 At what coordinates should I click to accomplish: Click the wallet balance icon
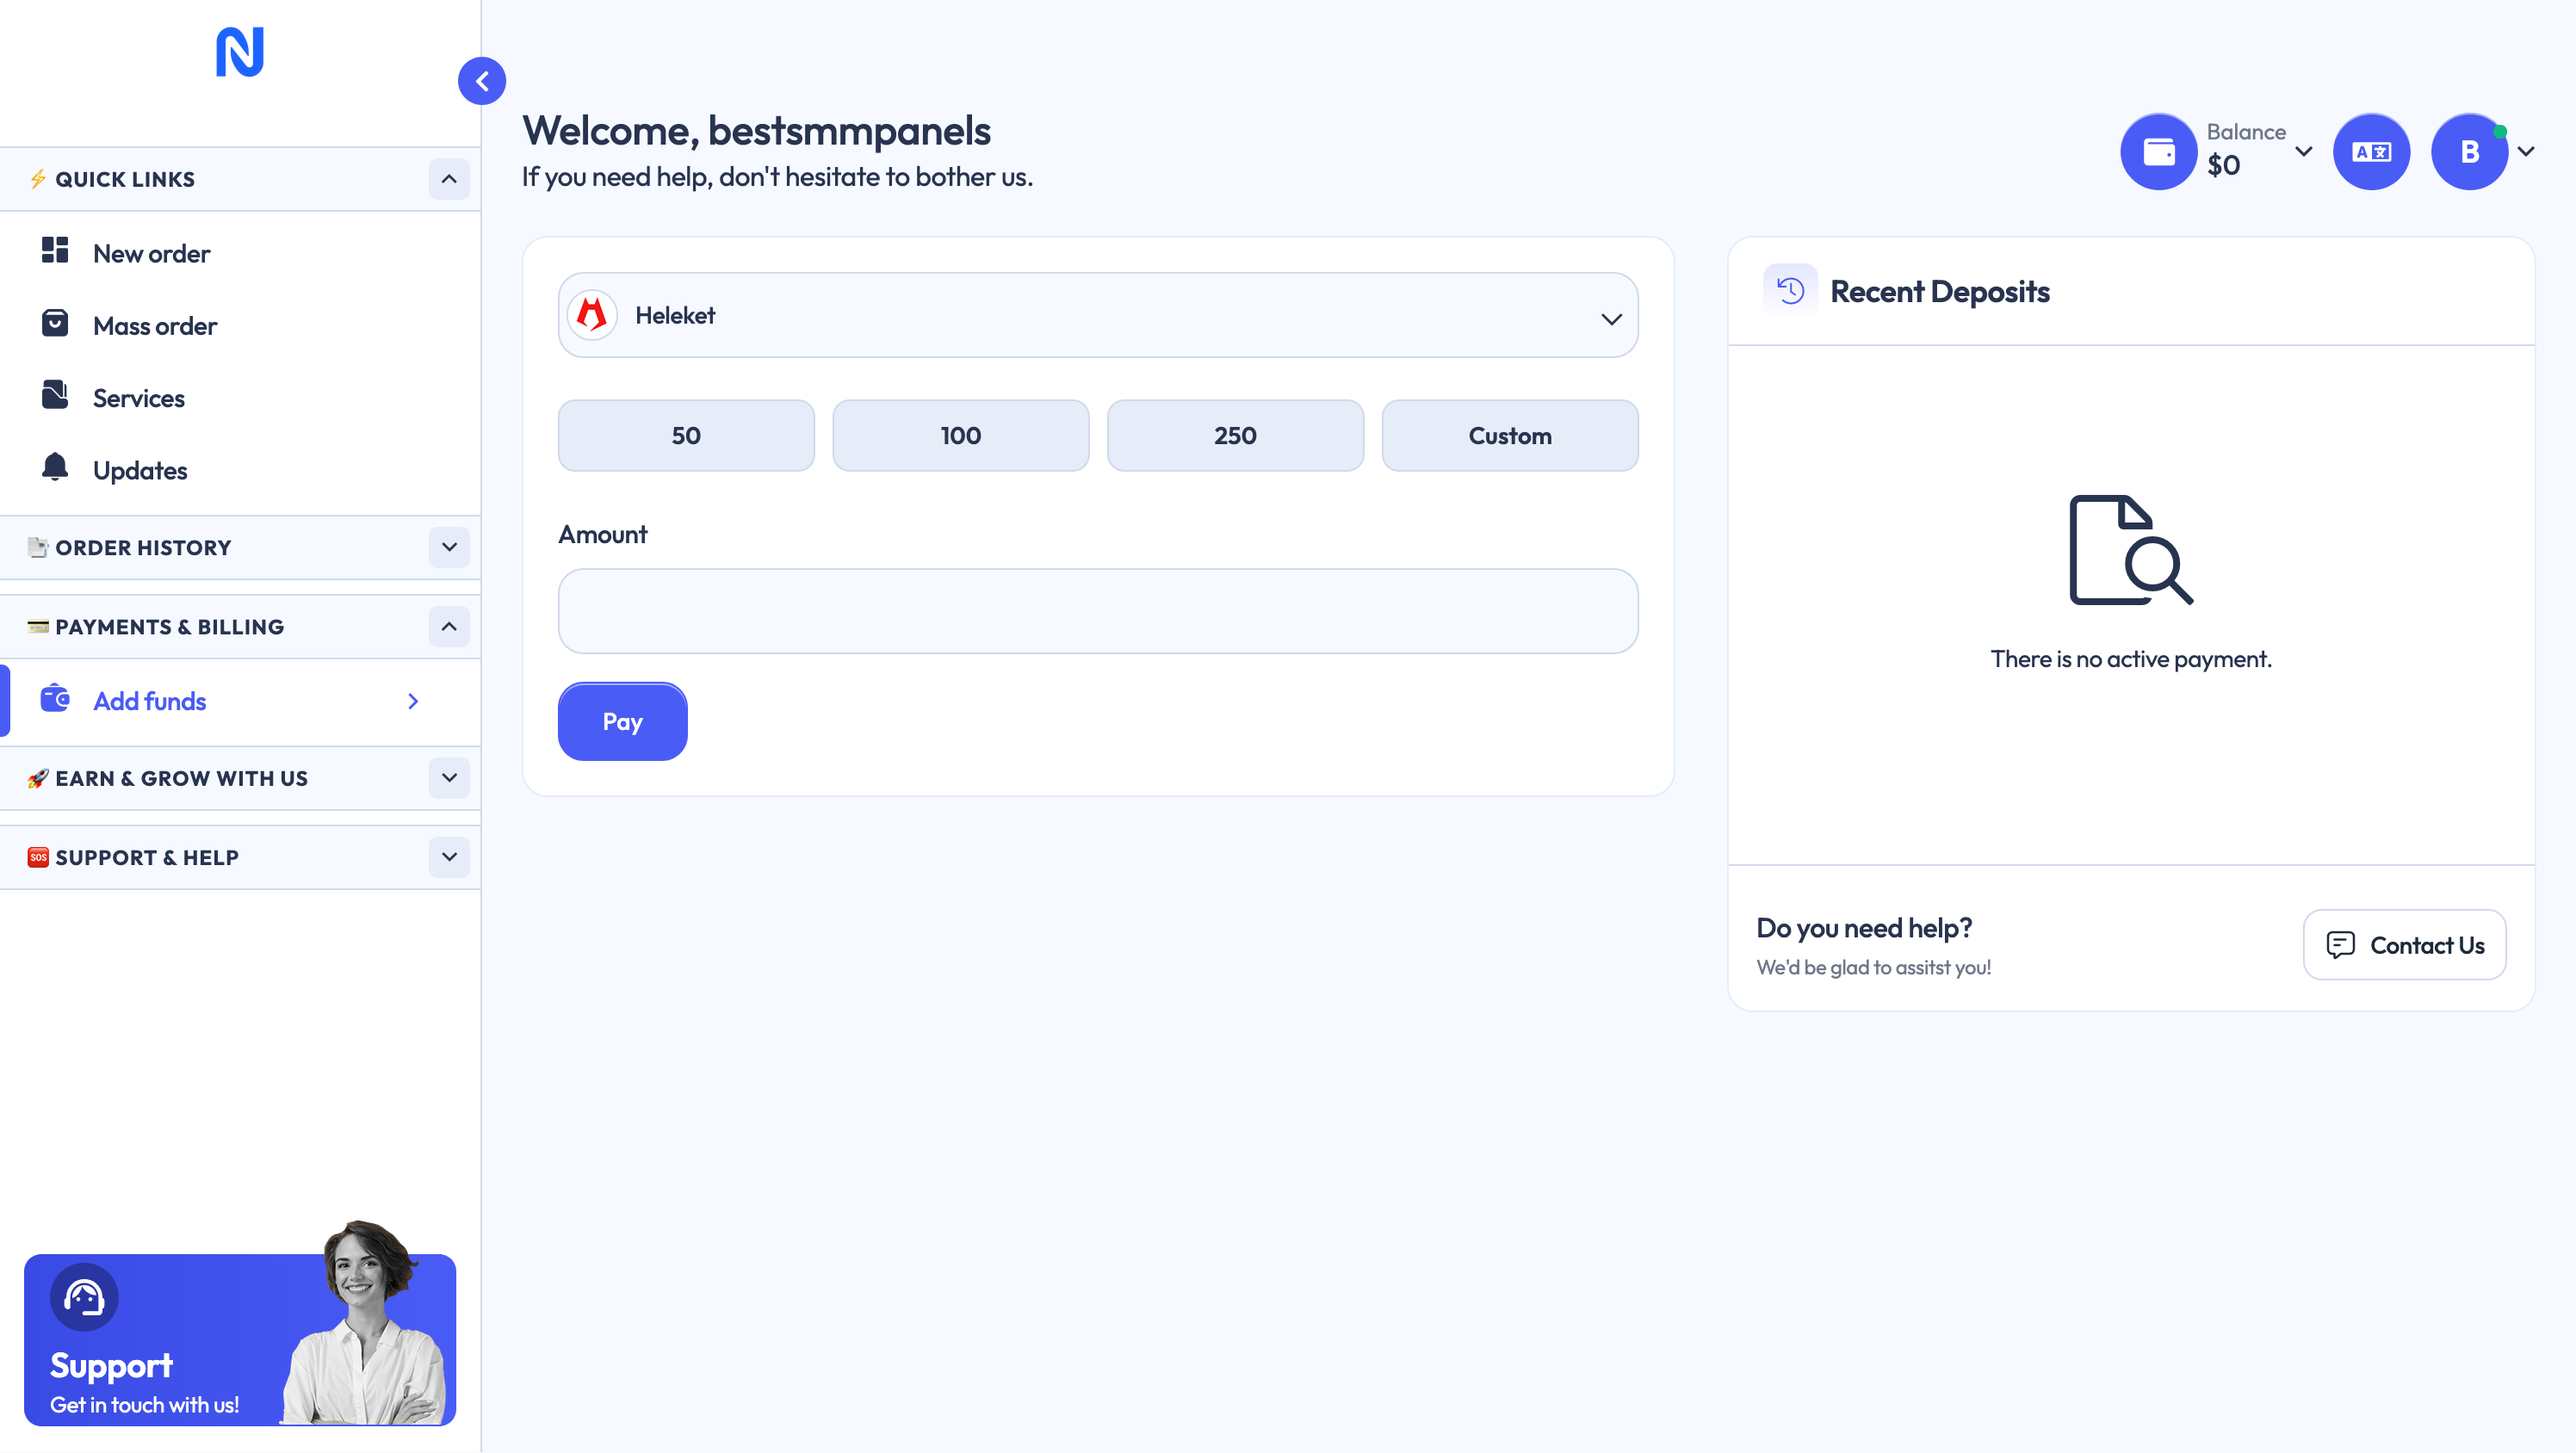pos(2158,152)
